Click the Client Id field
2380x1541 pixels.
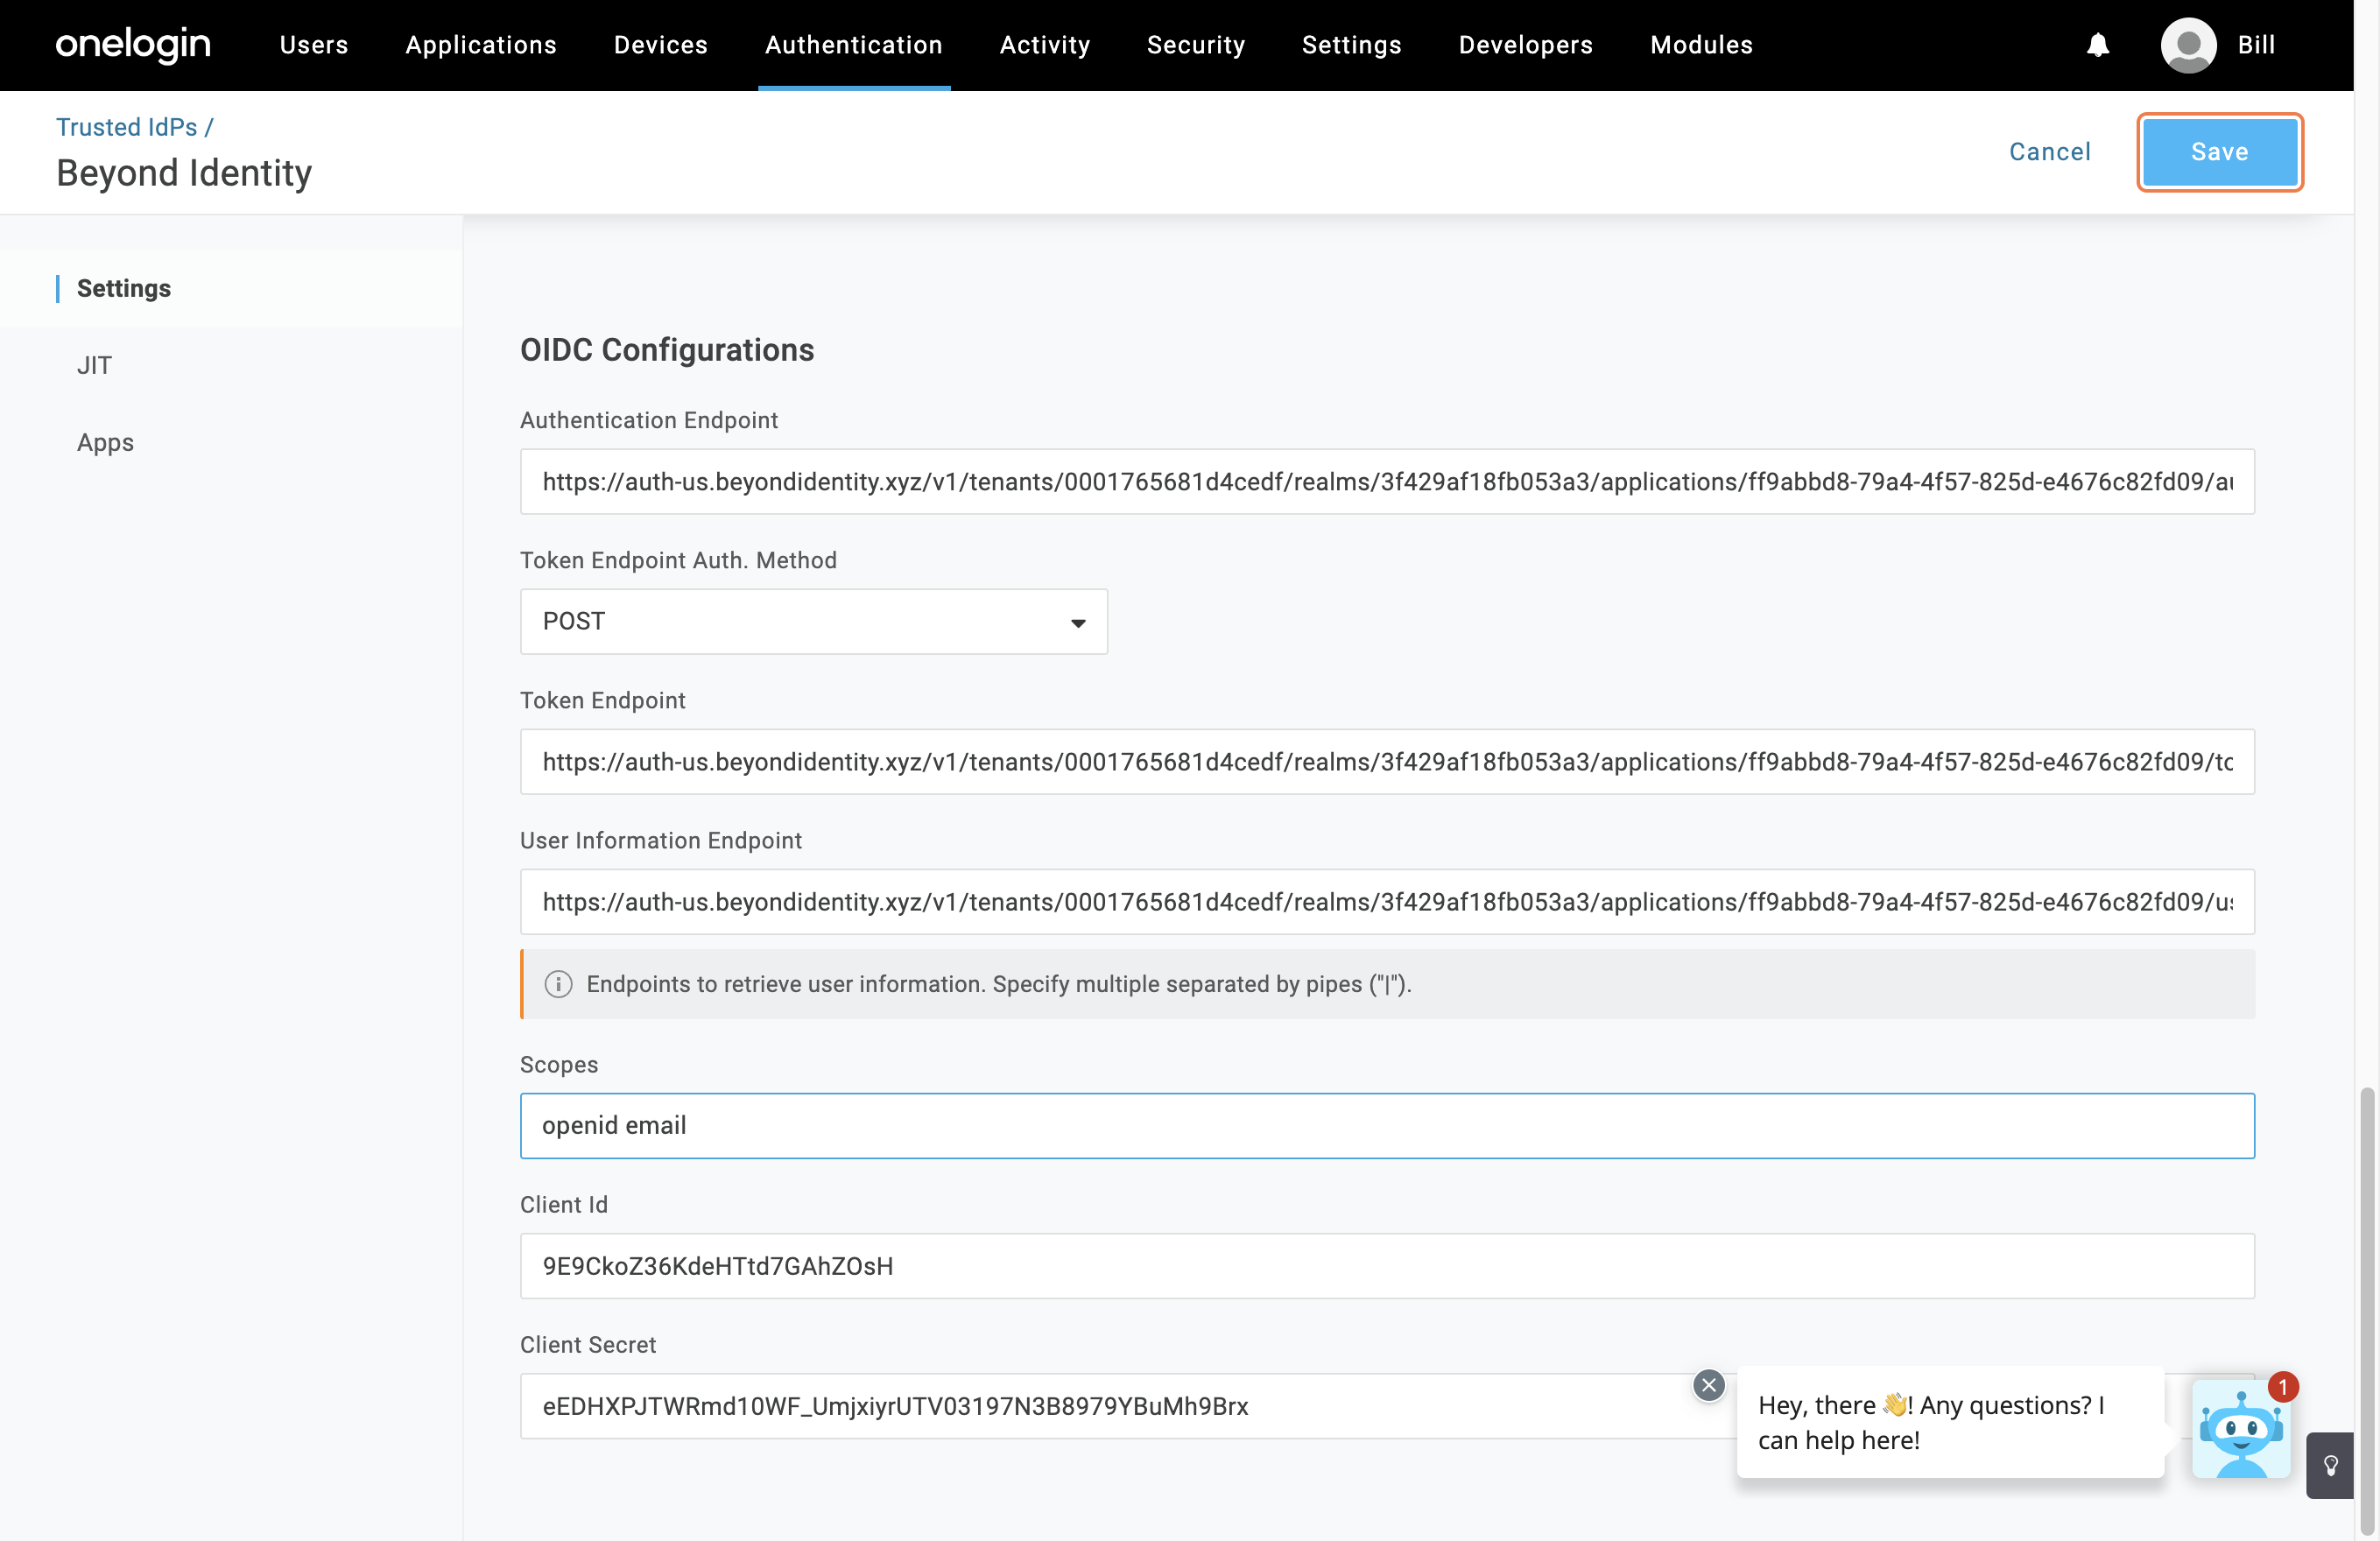(x=1387, y=1266)
